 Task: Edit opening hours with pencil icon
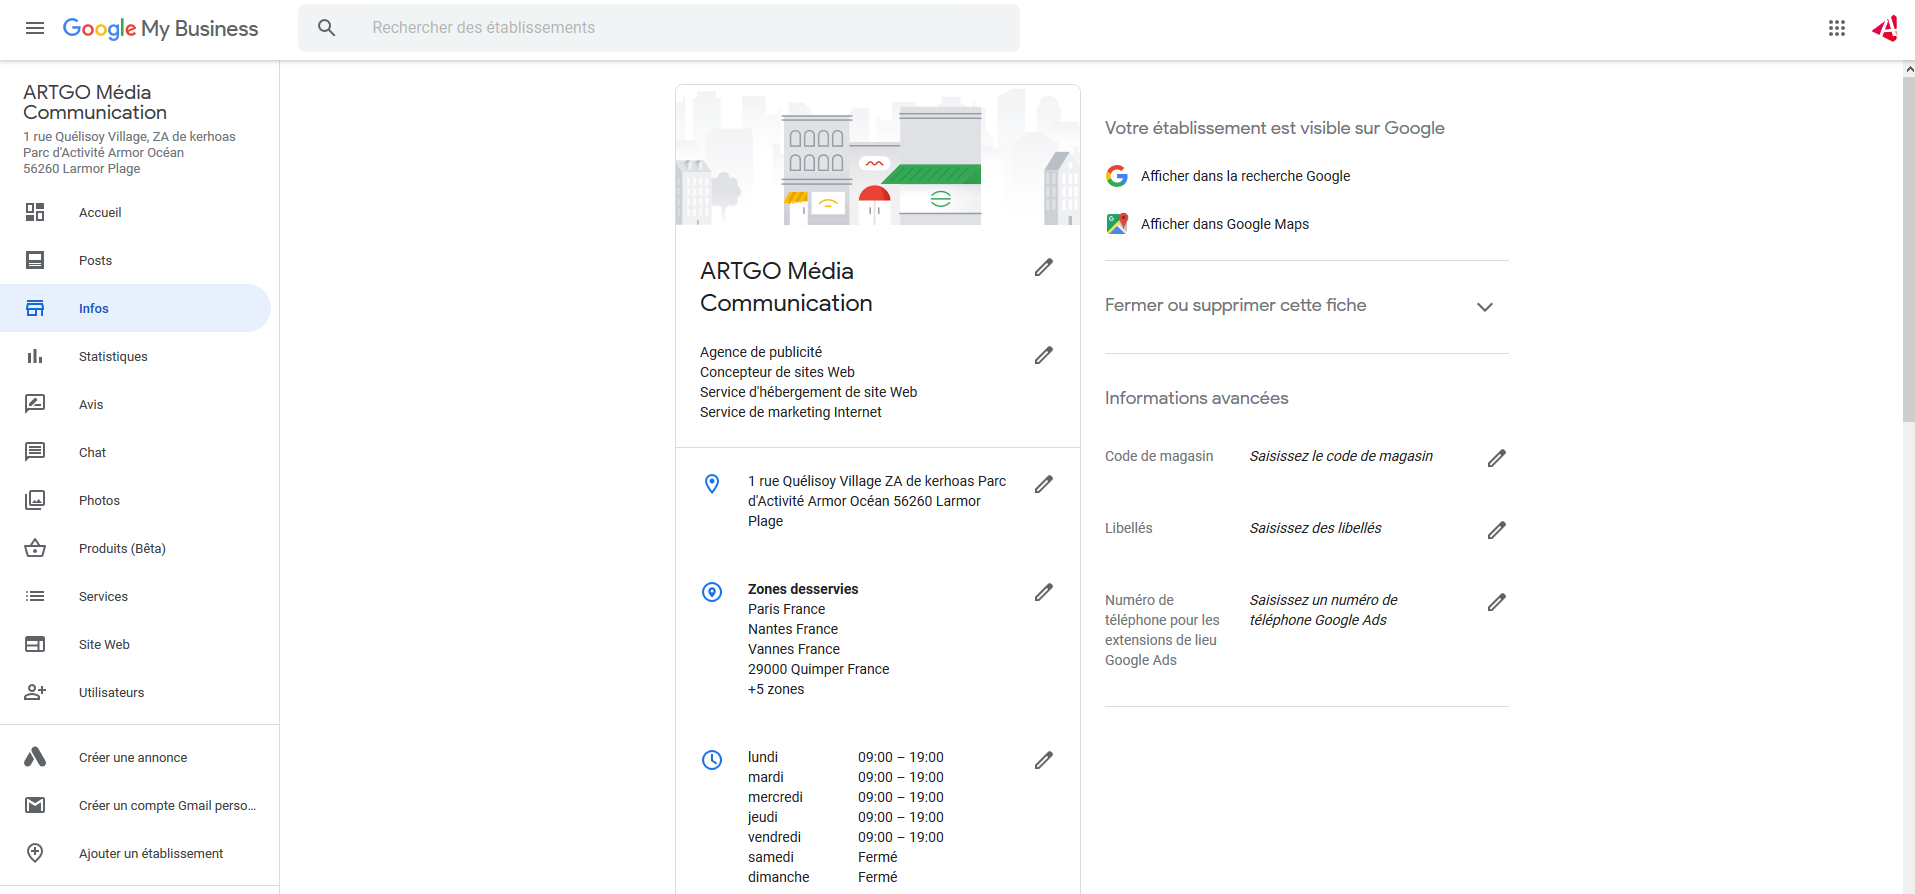[1044, 760]
